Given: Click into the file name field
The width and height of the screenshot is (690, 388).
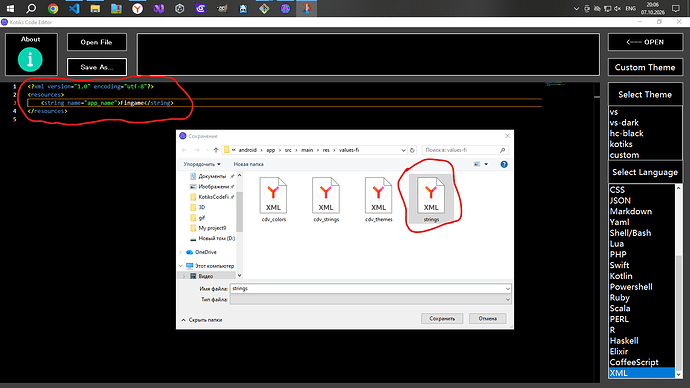Looking at the screenshot, I should 367,289.
